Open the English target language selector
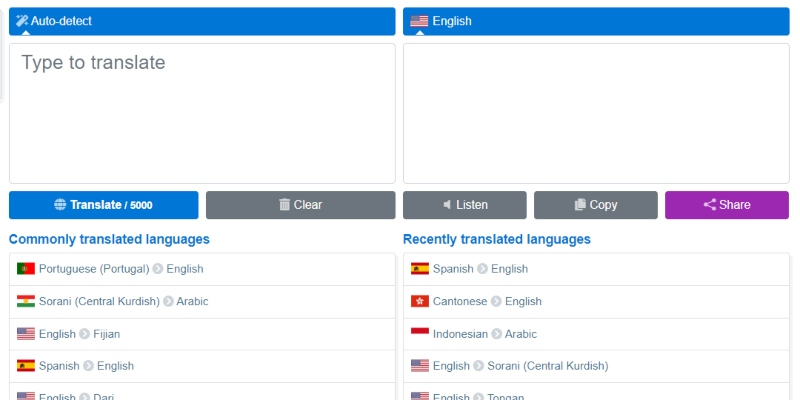 click(x=596, y=21)
